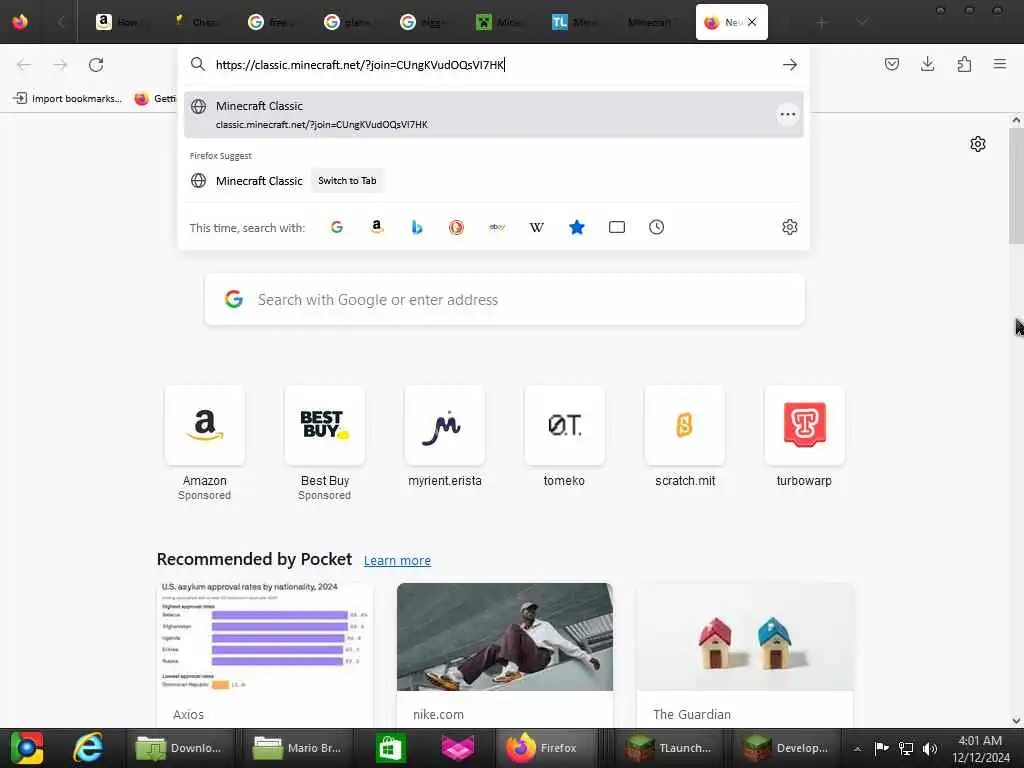Open the nike.com Pocket card
This screenshot has height=768, width=1024.
[505, 654]
